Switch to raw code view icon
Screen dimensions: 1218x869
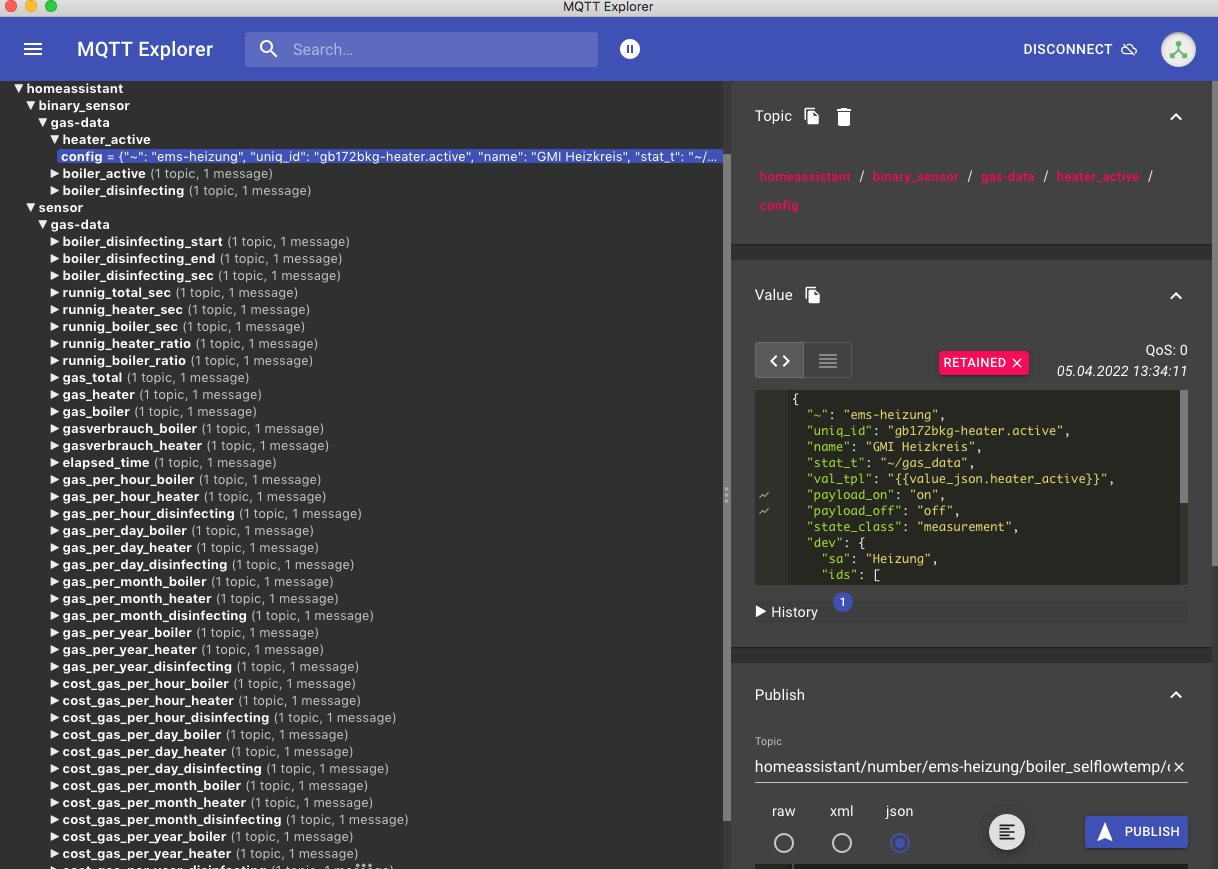780,361
